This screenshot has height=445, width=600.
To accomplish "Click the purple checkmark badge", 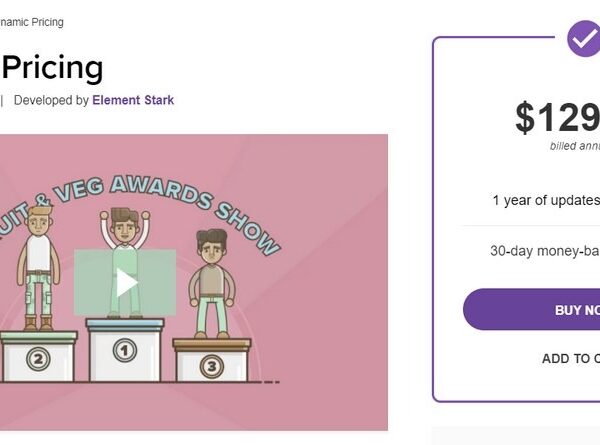I will pos(583,39).
